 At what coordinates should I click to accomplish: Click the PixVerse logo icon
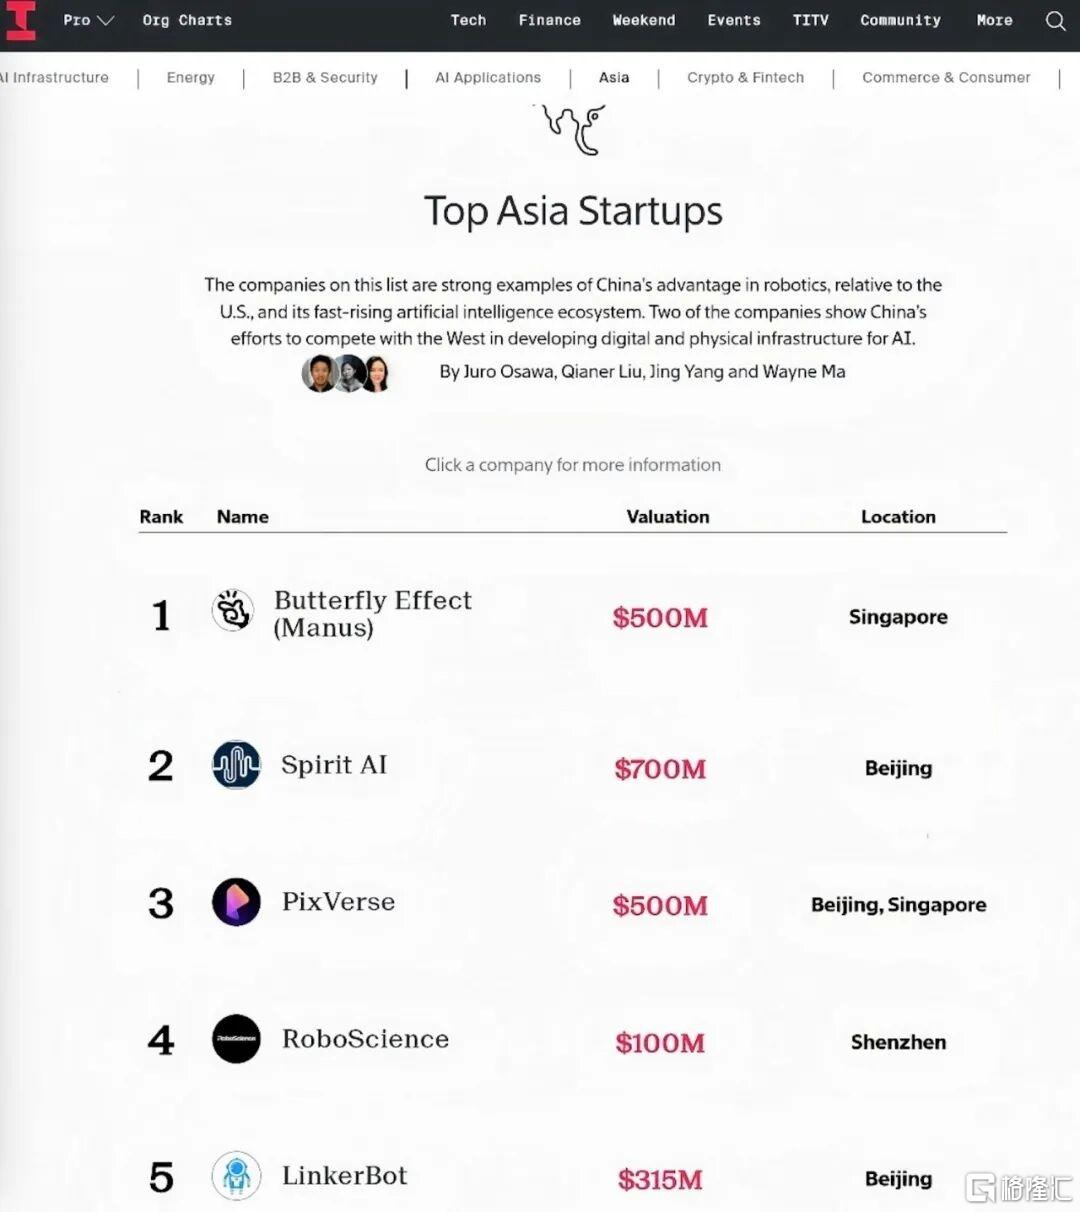236,902
